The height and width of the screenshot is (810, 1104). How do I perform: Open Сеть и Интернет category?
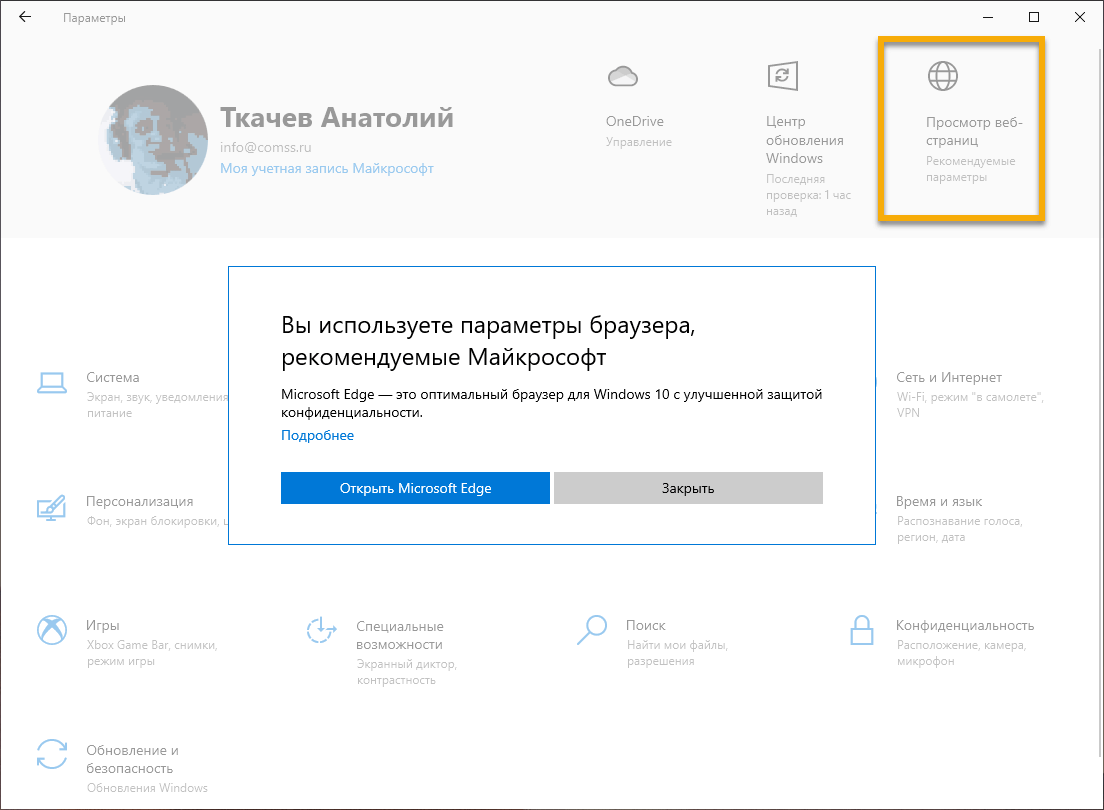pyautogui.click(x=948, y=378)
